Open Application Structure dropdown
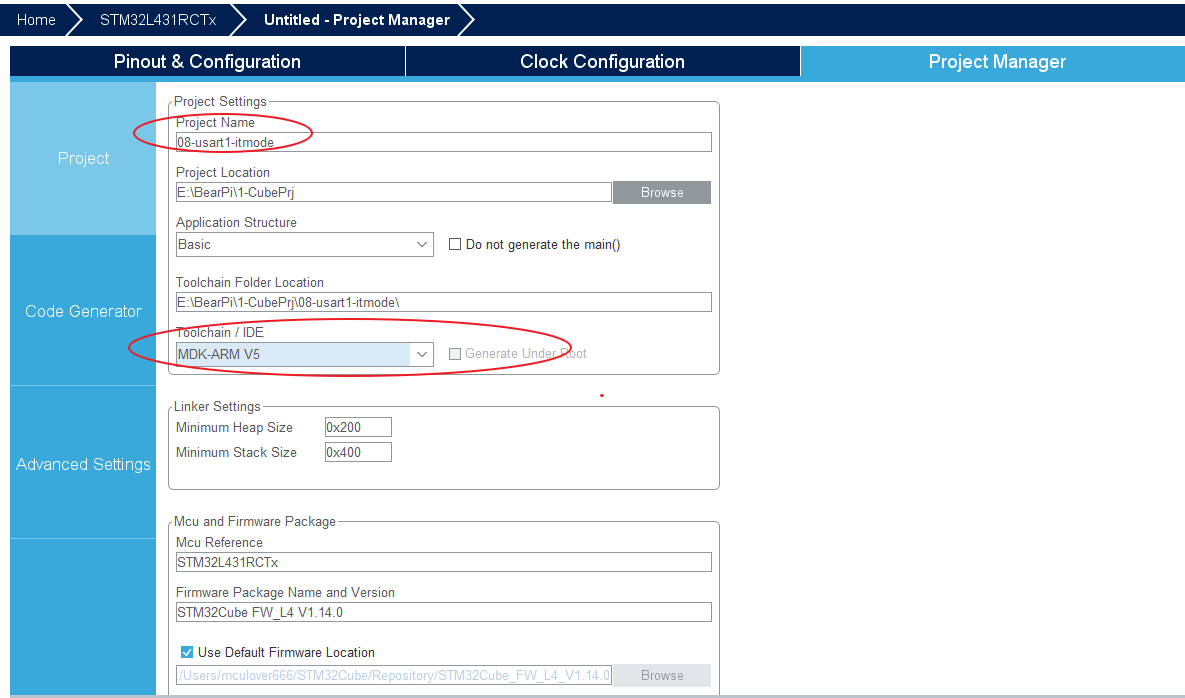 (305, 244)
